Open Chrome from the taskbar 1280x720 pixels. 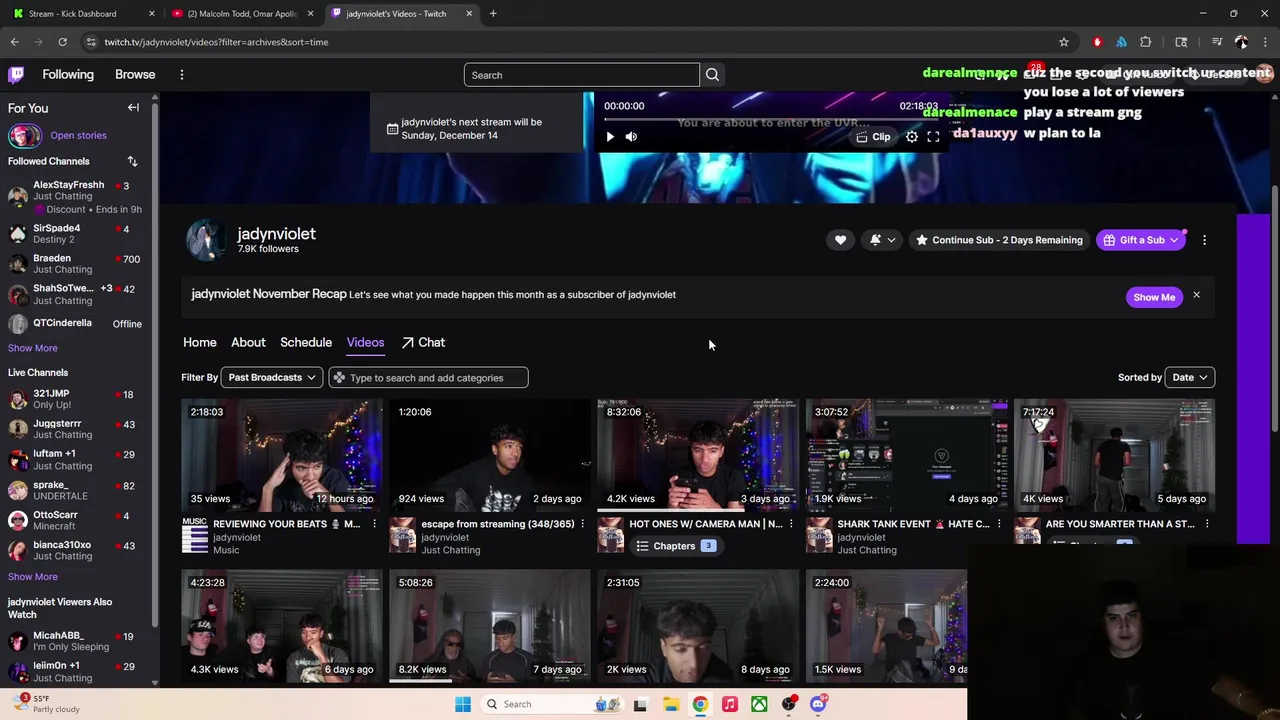[700, 704]
